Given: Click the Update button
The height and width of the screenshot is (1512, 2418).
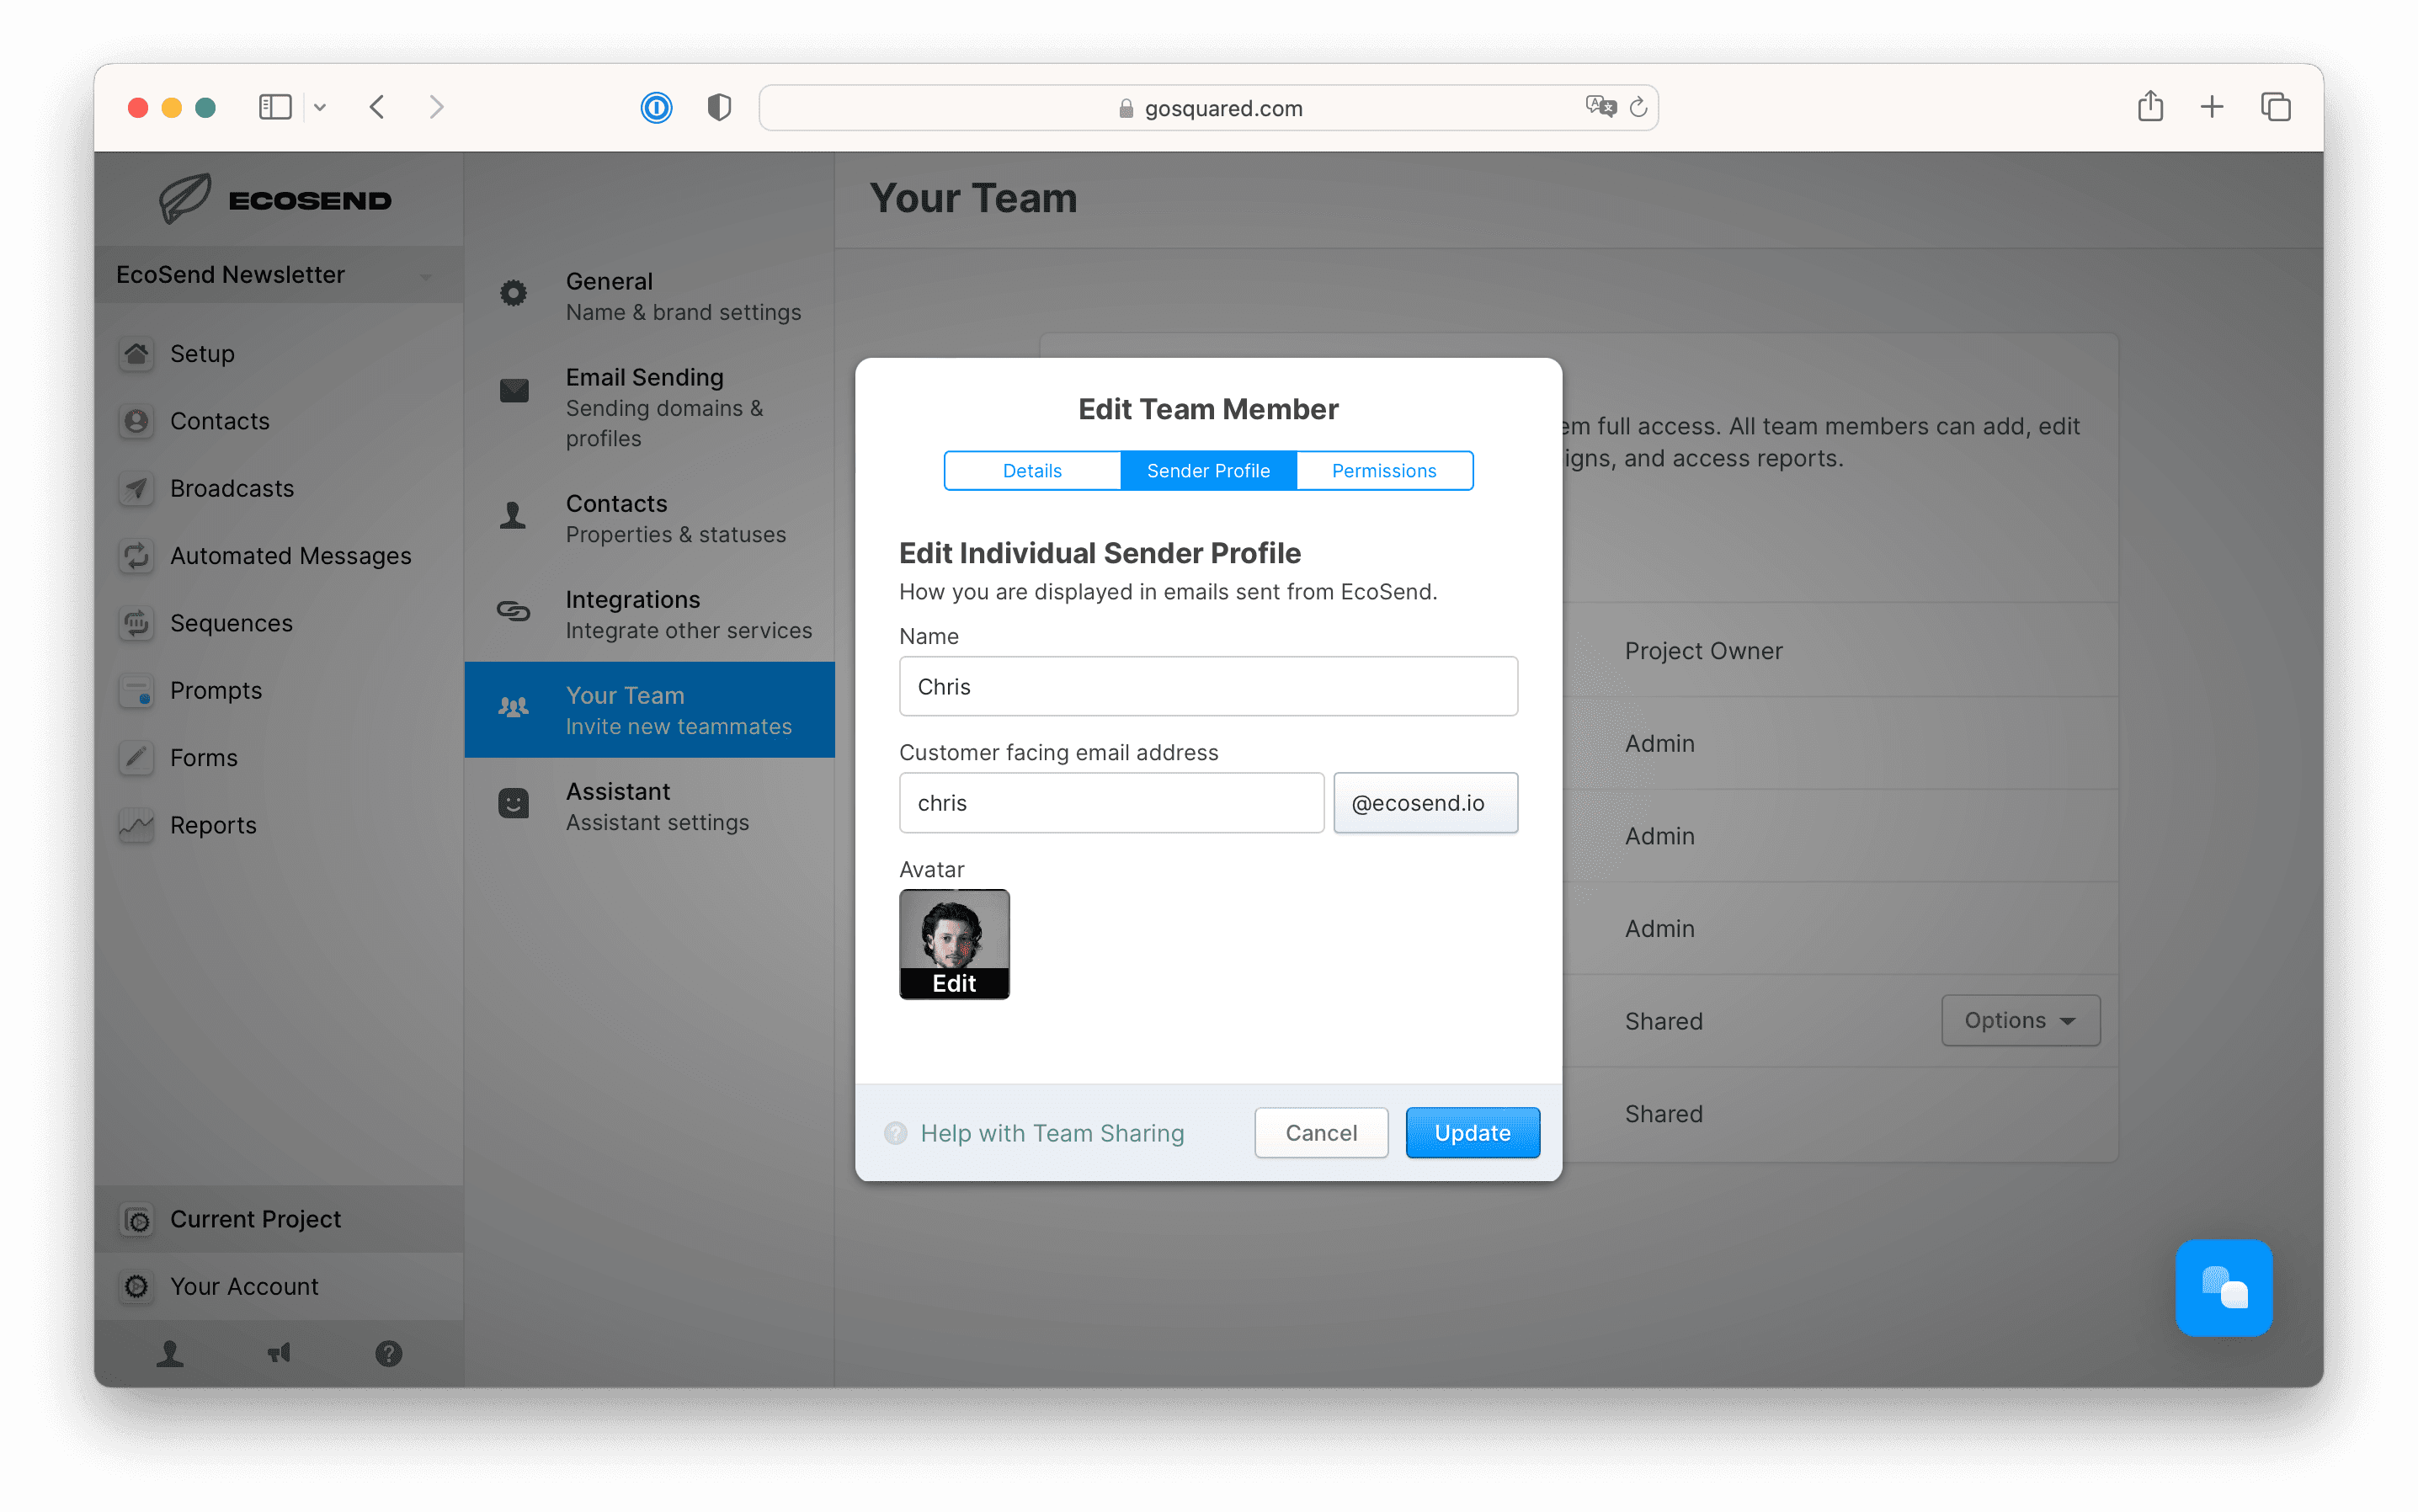Looking at the screenshot, I should 1472,1132.
